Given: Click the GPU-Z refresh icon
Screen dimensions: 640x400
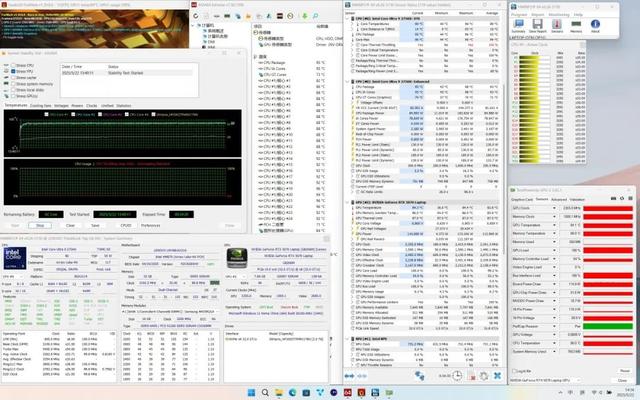Looking at the screenshot, I should pos(622,198).
